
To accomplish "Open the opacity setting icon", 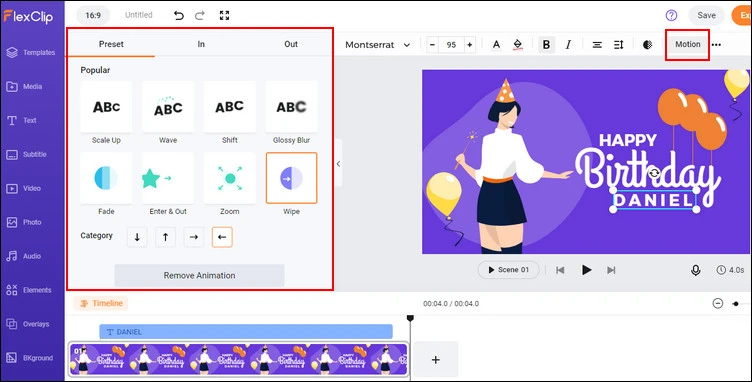I will coord(647,45).
